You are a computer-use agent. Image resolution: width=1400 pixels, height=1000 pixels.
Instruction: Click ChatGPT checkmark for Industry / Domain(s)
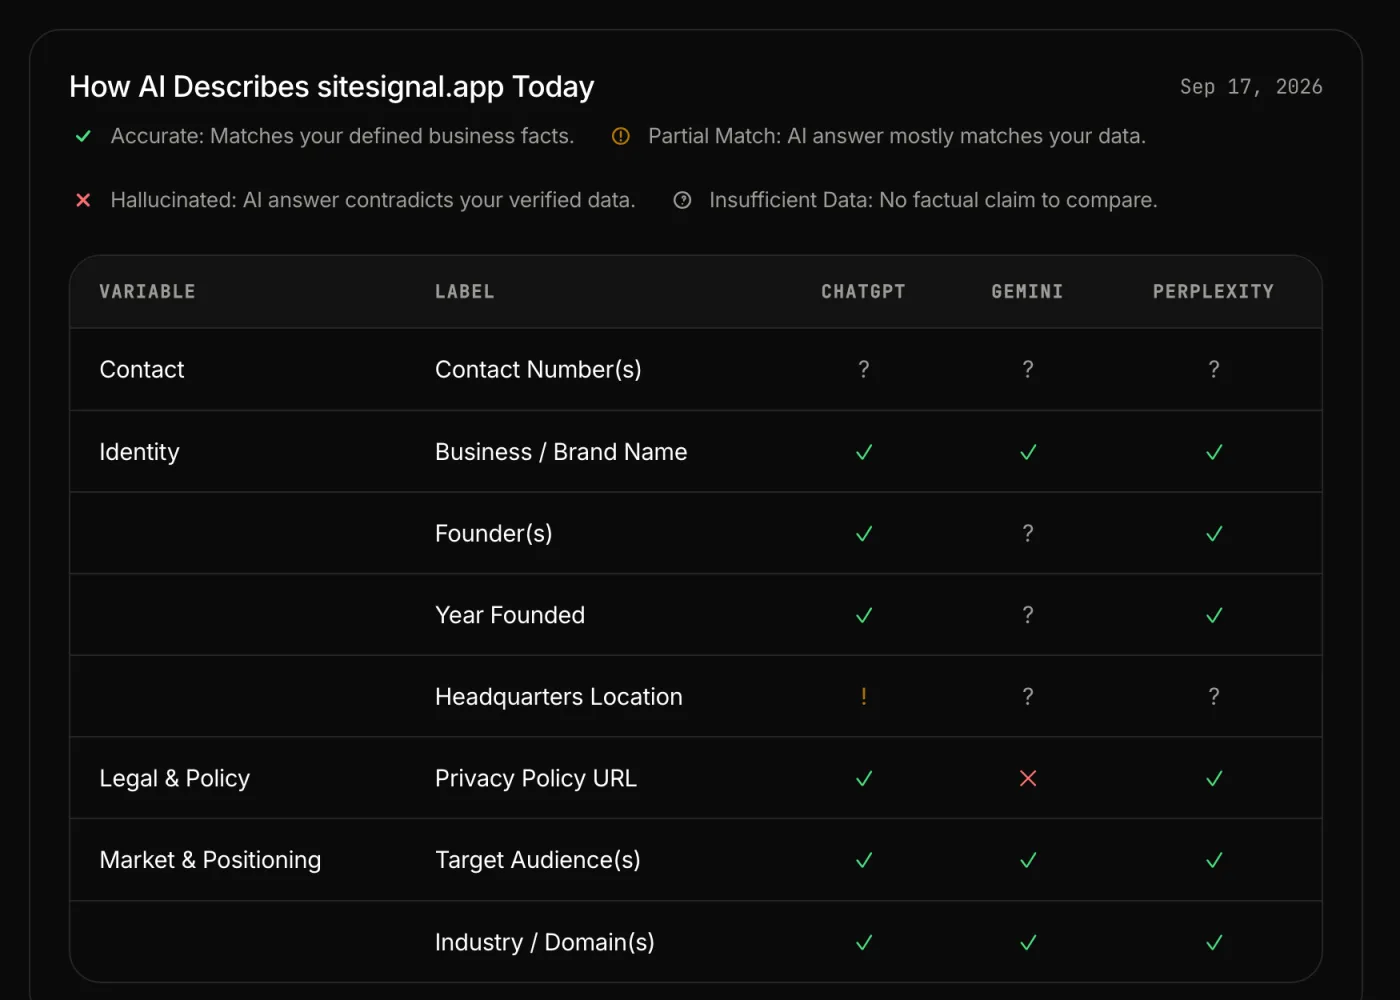[x=864, y=942]
